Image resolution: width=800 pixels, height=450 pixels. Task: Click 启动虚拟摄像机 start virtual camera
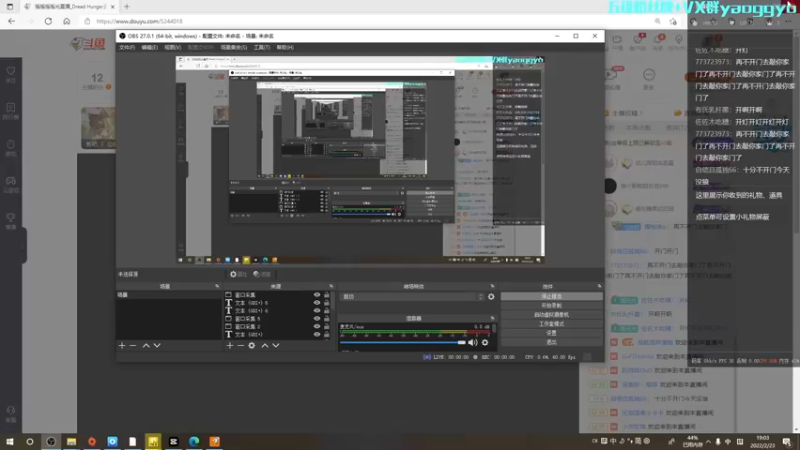[x=551, y=315]
